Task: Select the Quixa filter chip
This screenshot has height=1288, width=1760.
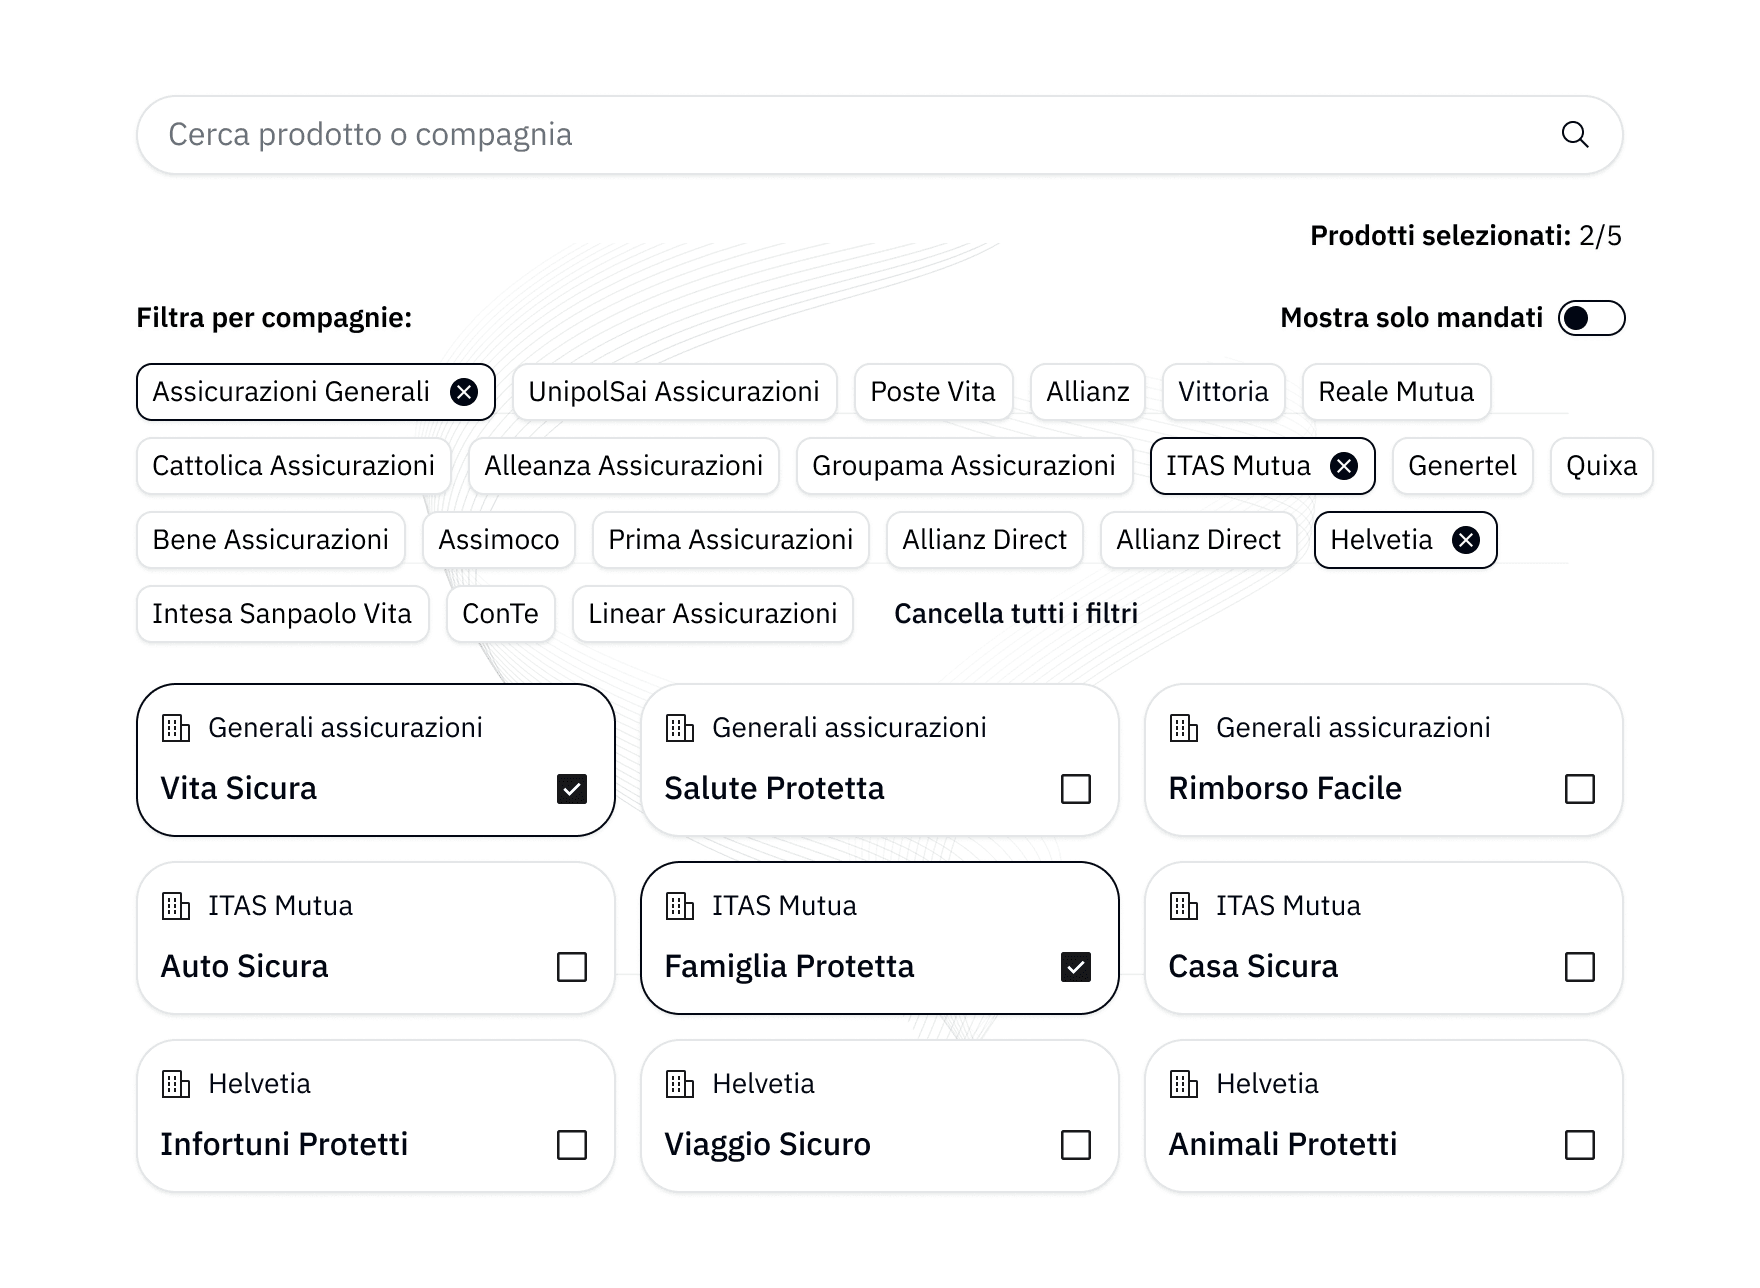Action: pyautogui.click(x=1600, y=466)
